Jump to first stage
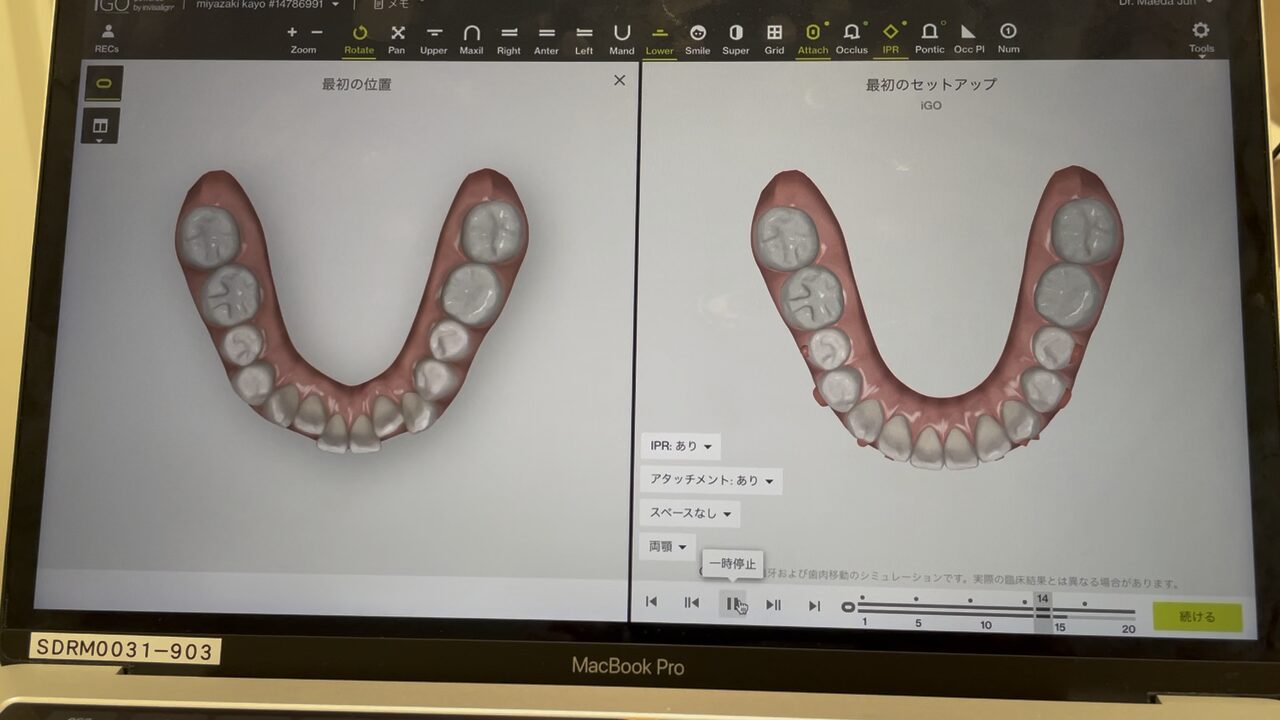 (x=651, y=602)
